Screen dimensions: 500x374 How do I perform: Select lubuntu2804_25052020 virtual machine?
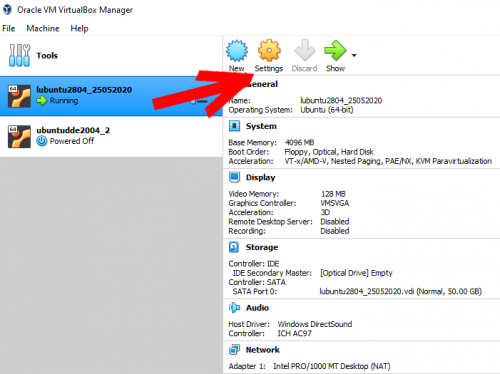pos(111,96)
